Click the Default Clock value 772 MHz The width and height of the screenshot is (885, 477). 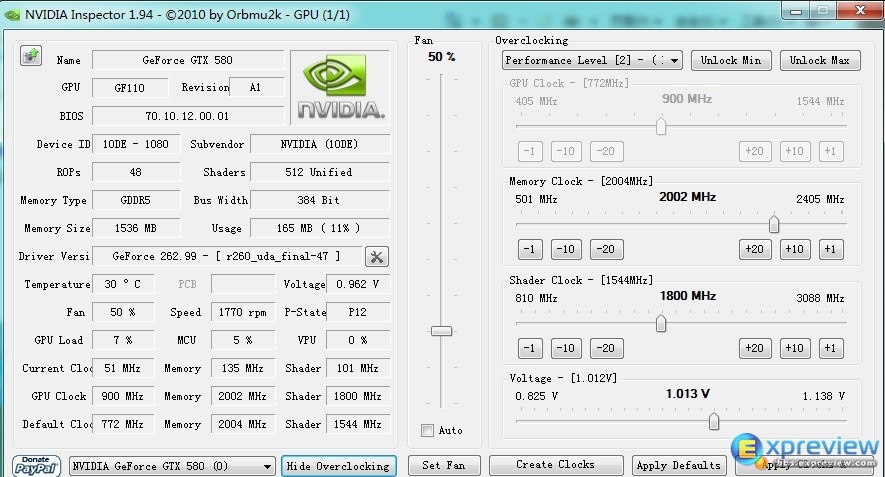click(123, 425)
